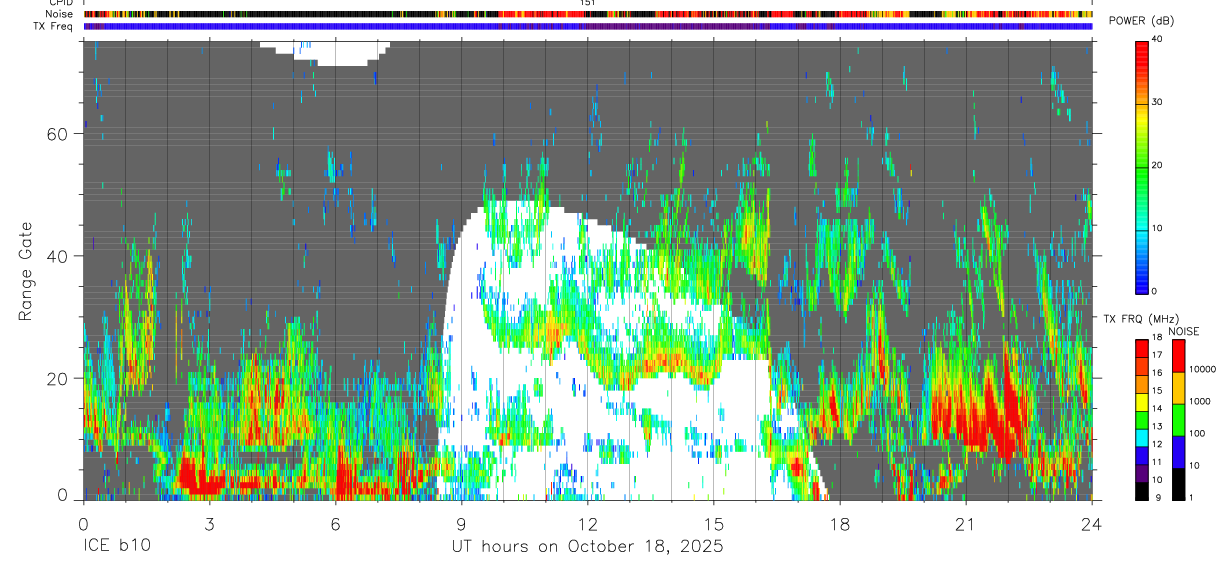Click the '3' tick on the UT hours axis
This screenshot has height=567, width=1228.
pyautogui.click(x=209, y=523)
